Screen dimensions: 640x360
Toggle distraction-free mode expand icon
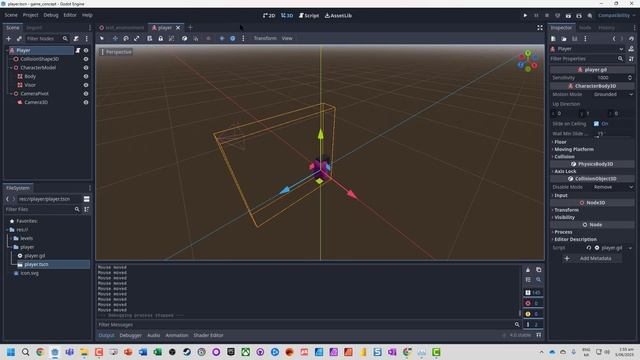pyautogui.click(x=540, y=28)
